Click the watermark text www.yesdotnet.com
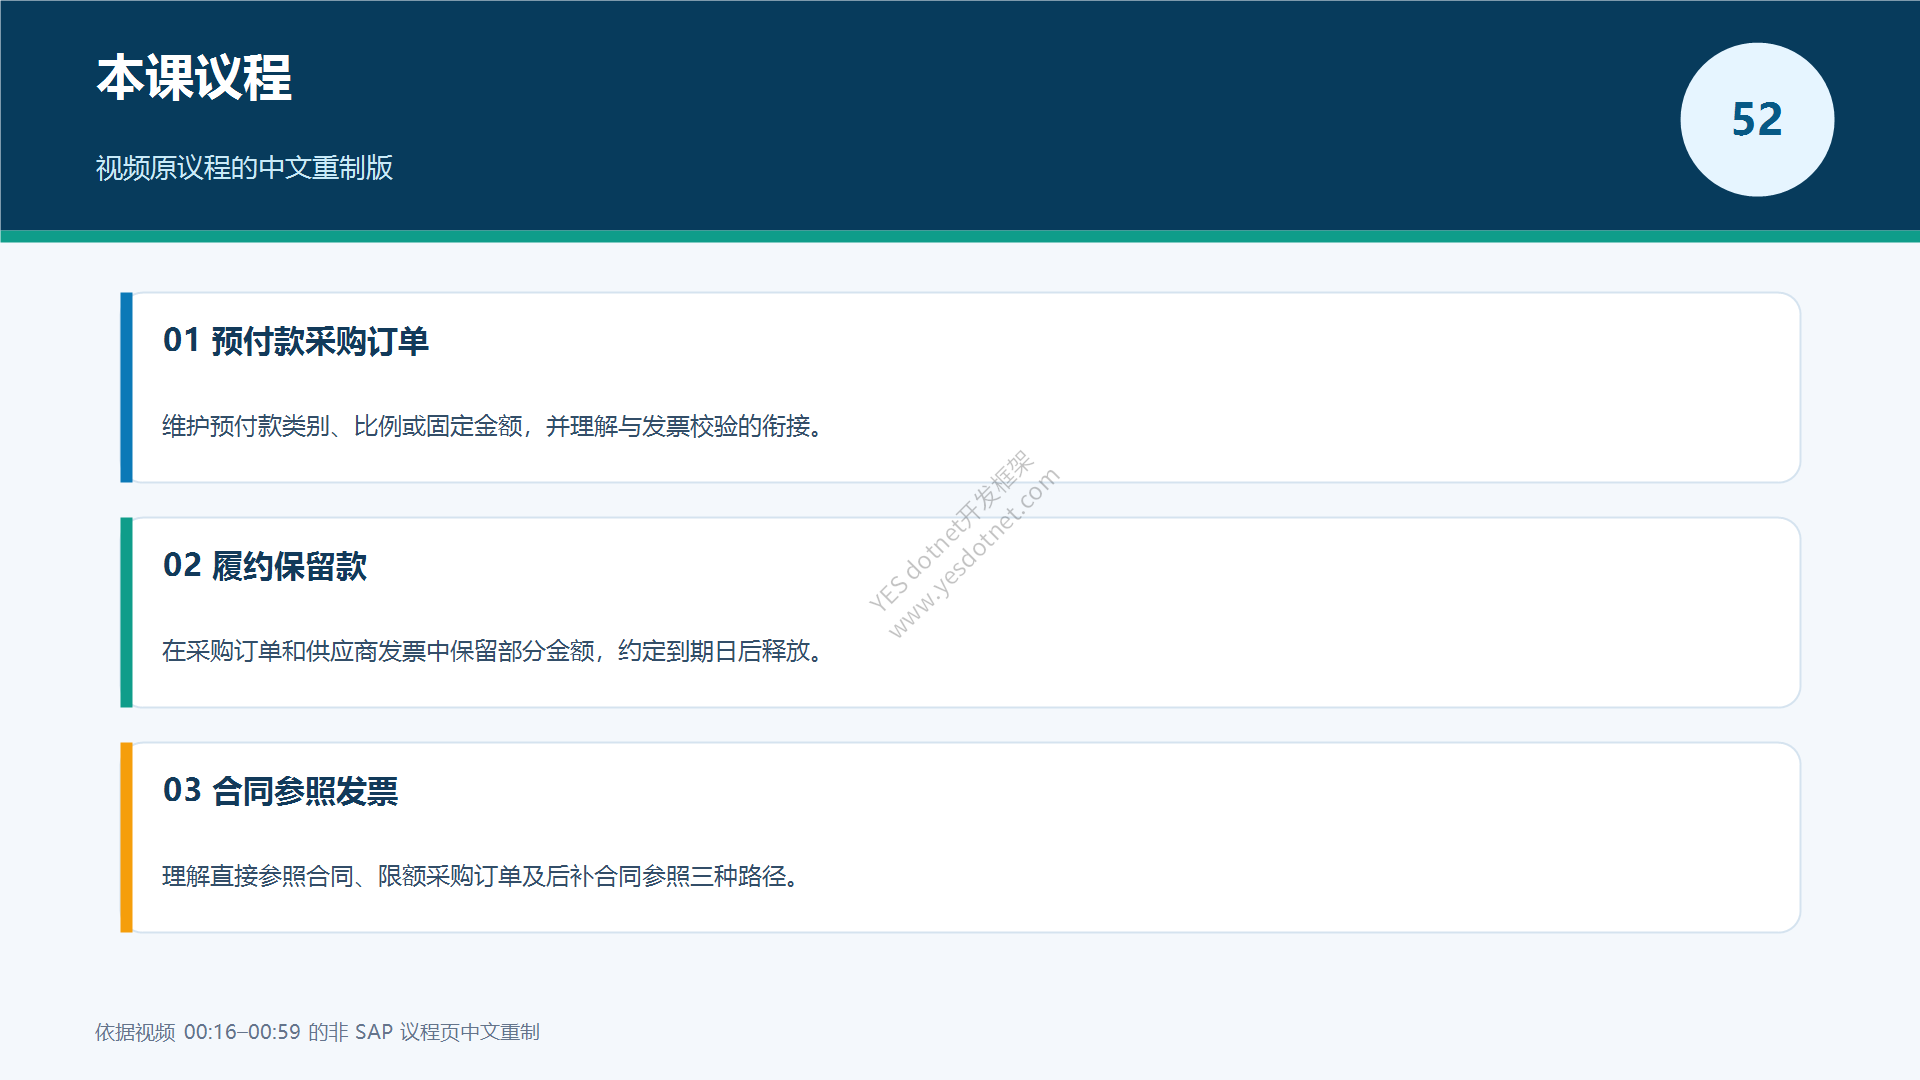The height and width of the screenshot is (1080, 1920). [x=973, y=553]
